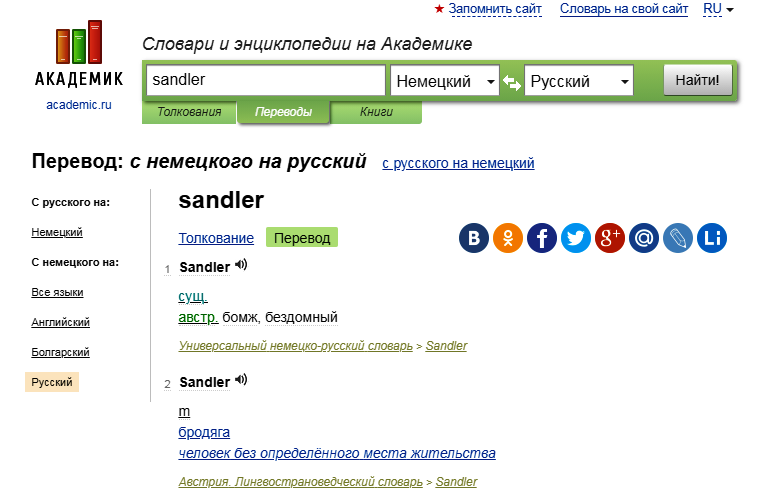Share via Odnoklassniki icon
The width and height of the screenshot is (757, 500).
pos(508,238)
